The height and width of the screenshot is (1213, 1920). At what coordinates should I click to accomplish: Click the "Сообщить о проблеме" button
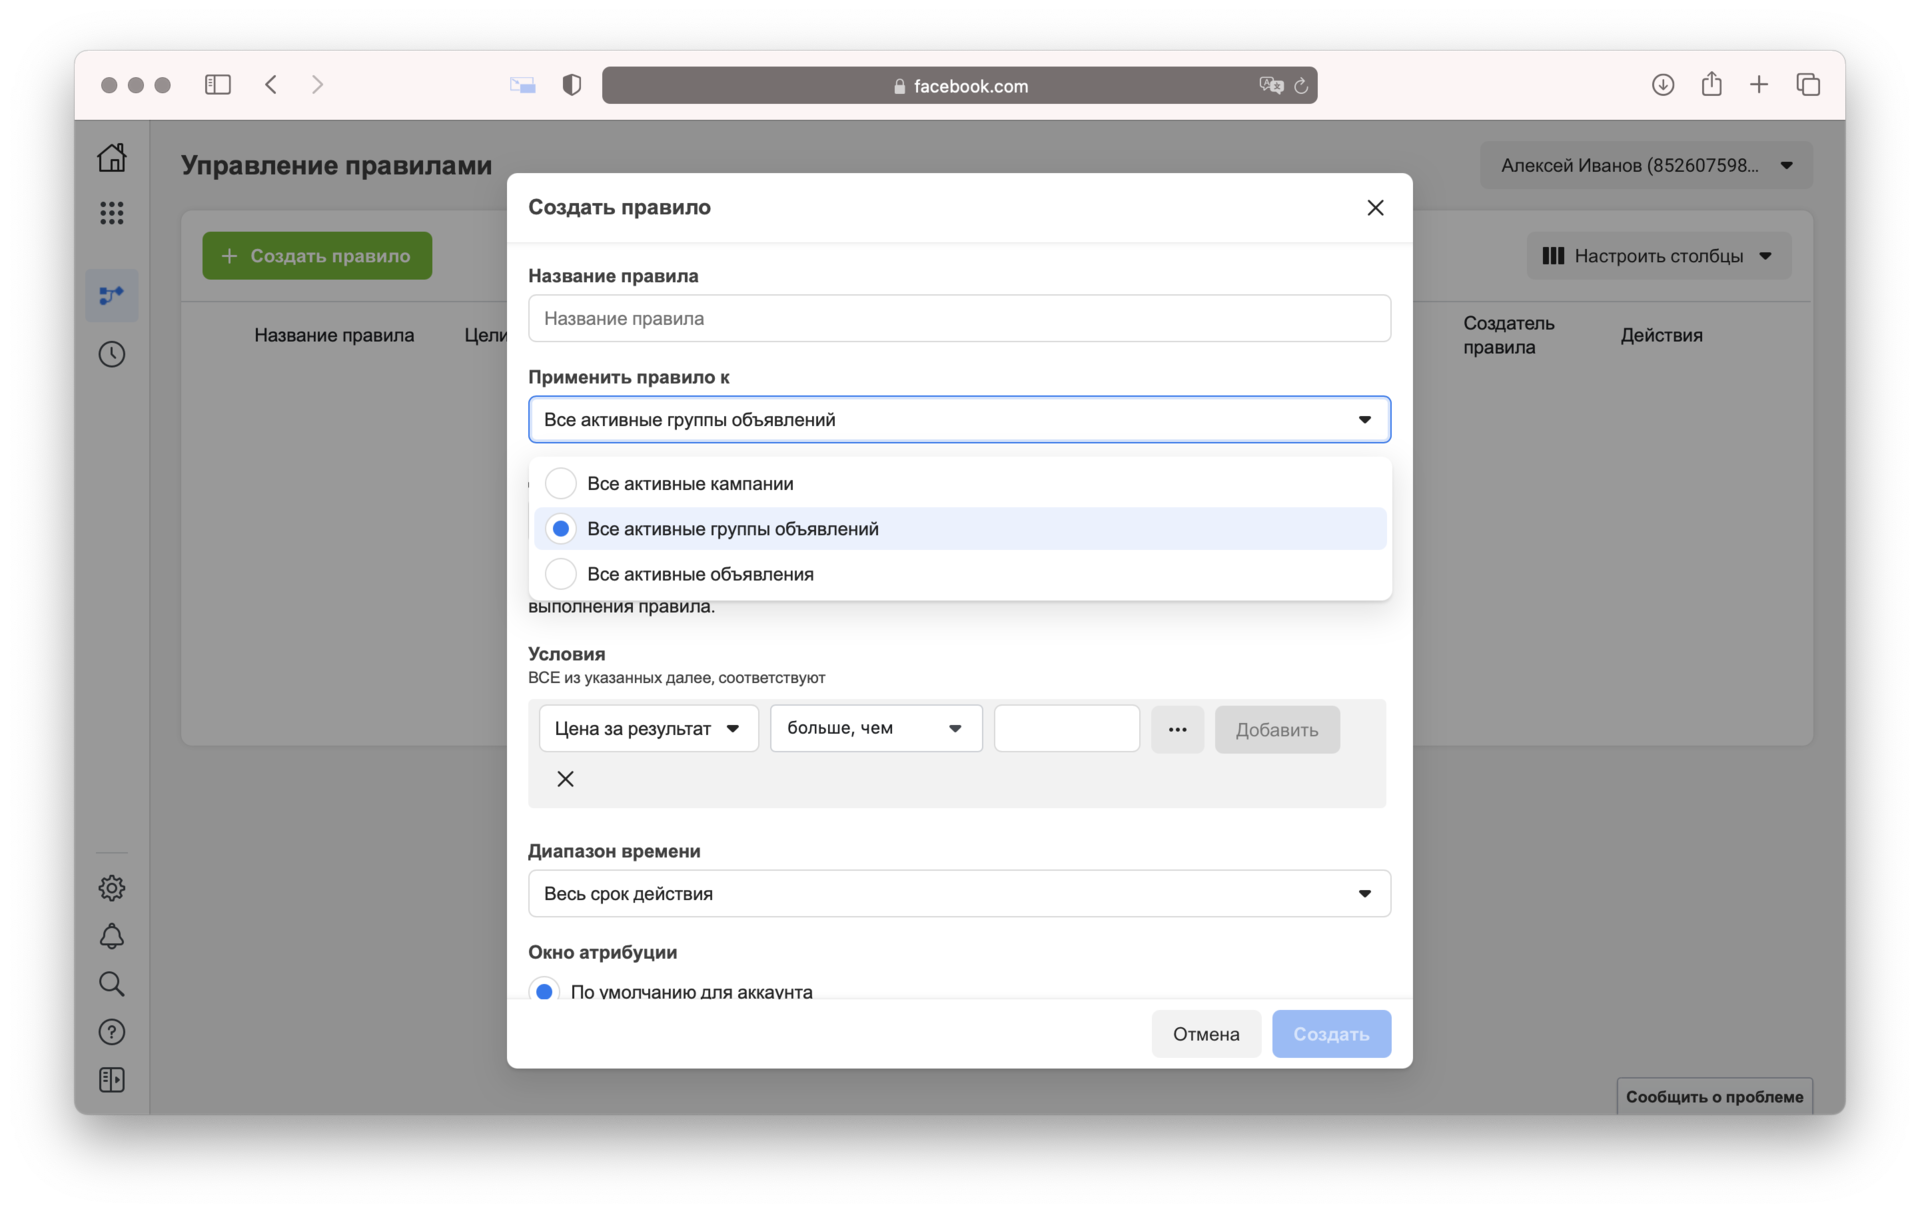[1713, 1097]
